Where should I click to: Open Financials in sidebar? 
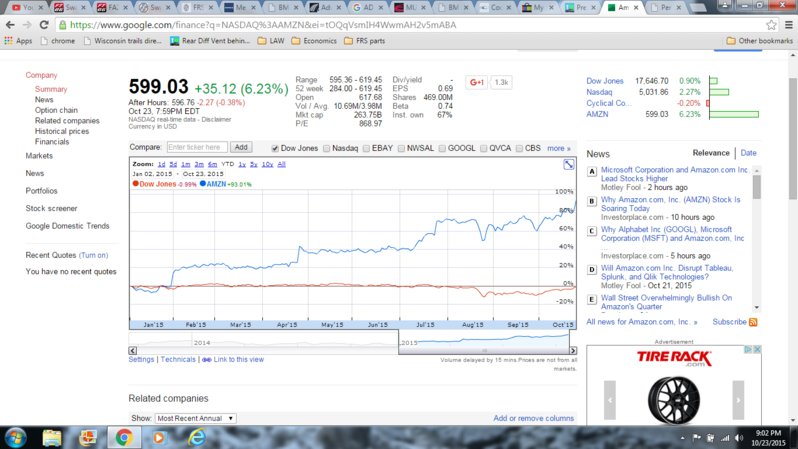click(x=52, y=142)
